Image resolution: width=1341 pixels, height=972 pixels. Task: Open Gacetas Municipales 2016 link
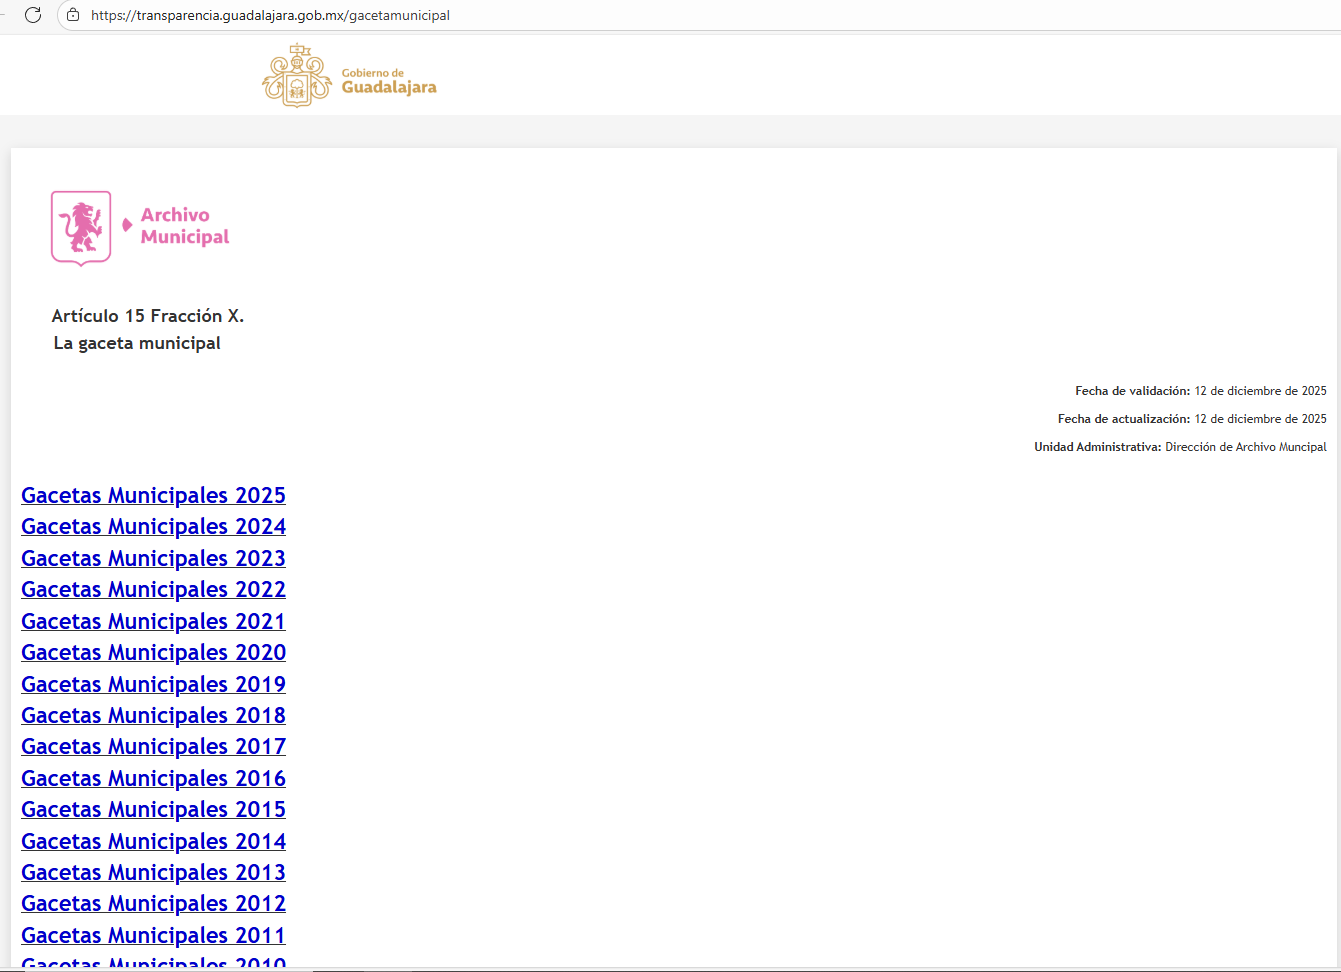pyautogui.click(x=153, y=778)
